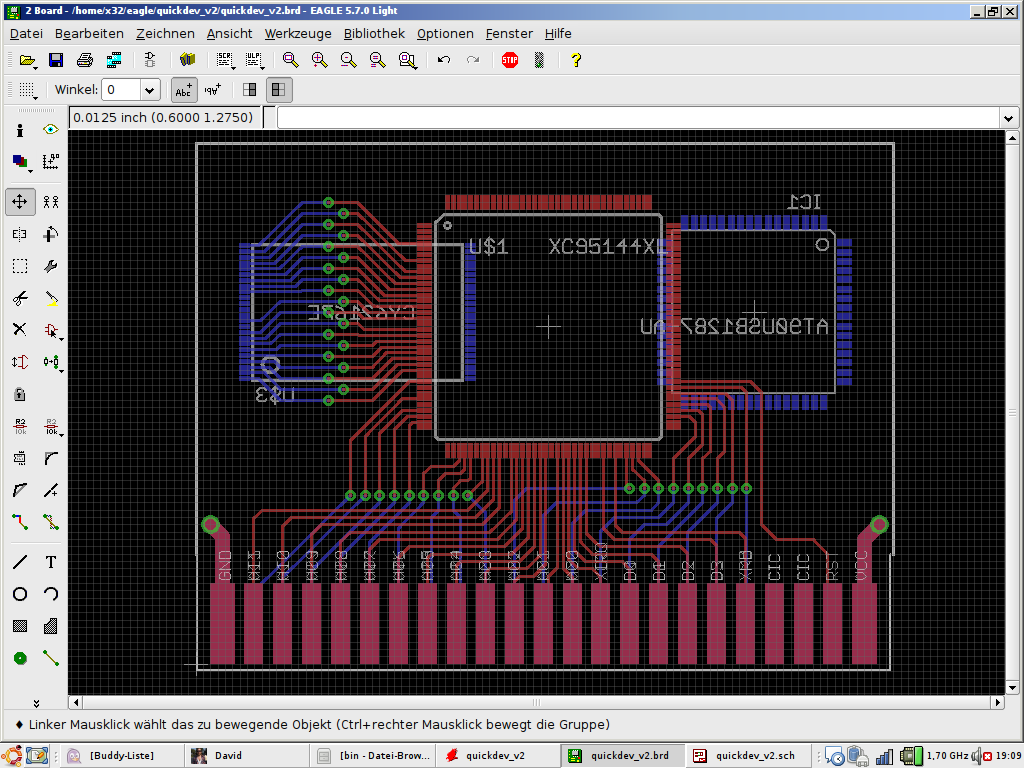Expand the command line history dropdown
This screenshot has width=1024, height=768.
(x=1008, y=118)
